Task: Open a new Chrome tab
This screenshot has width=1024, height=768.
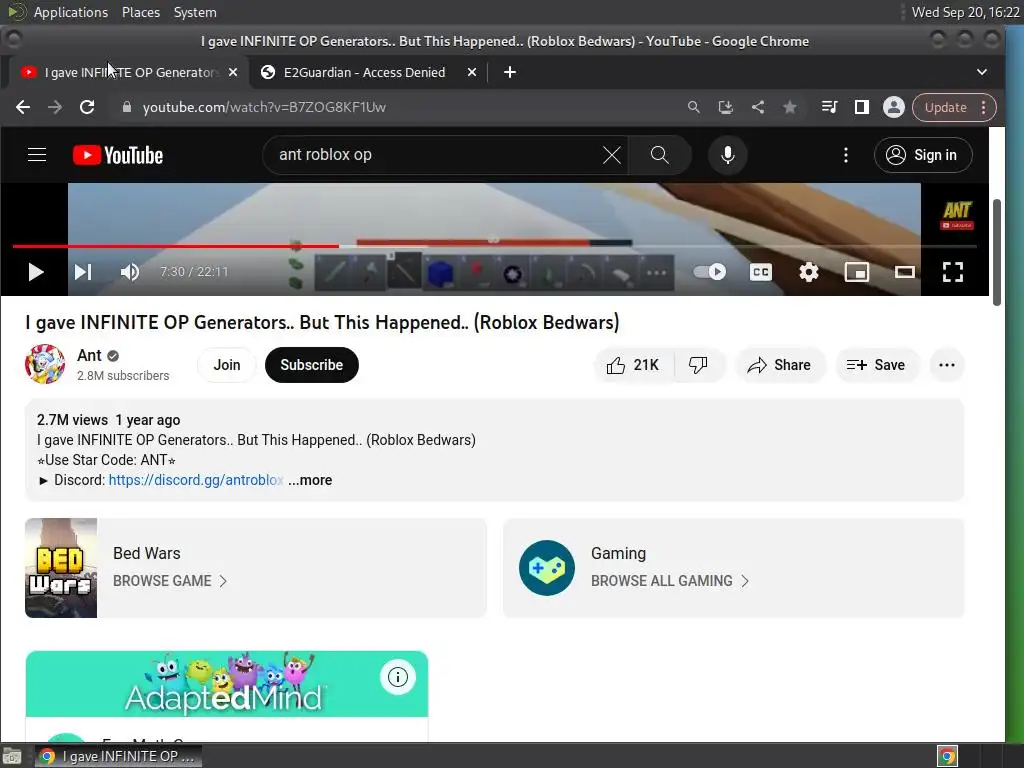Action: point(510,72)
